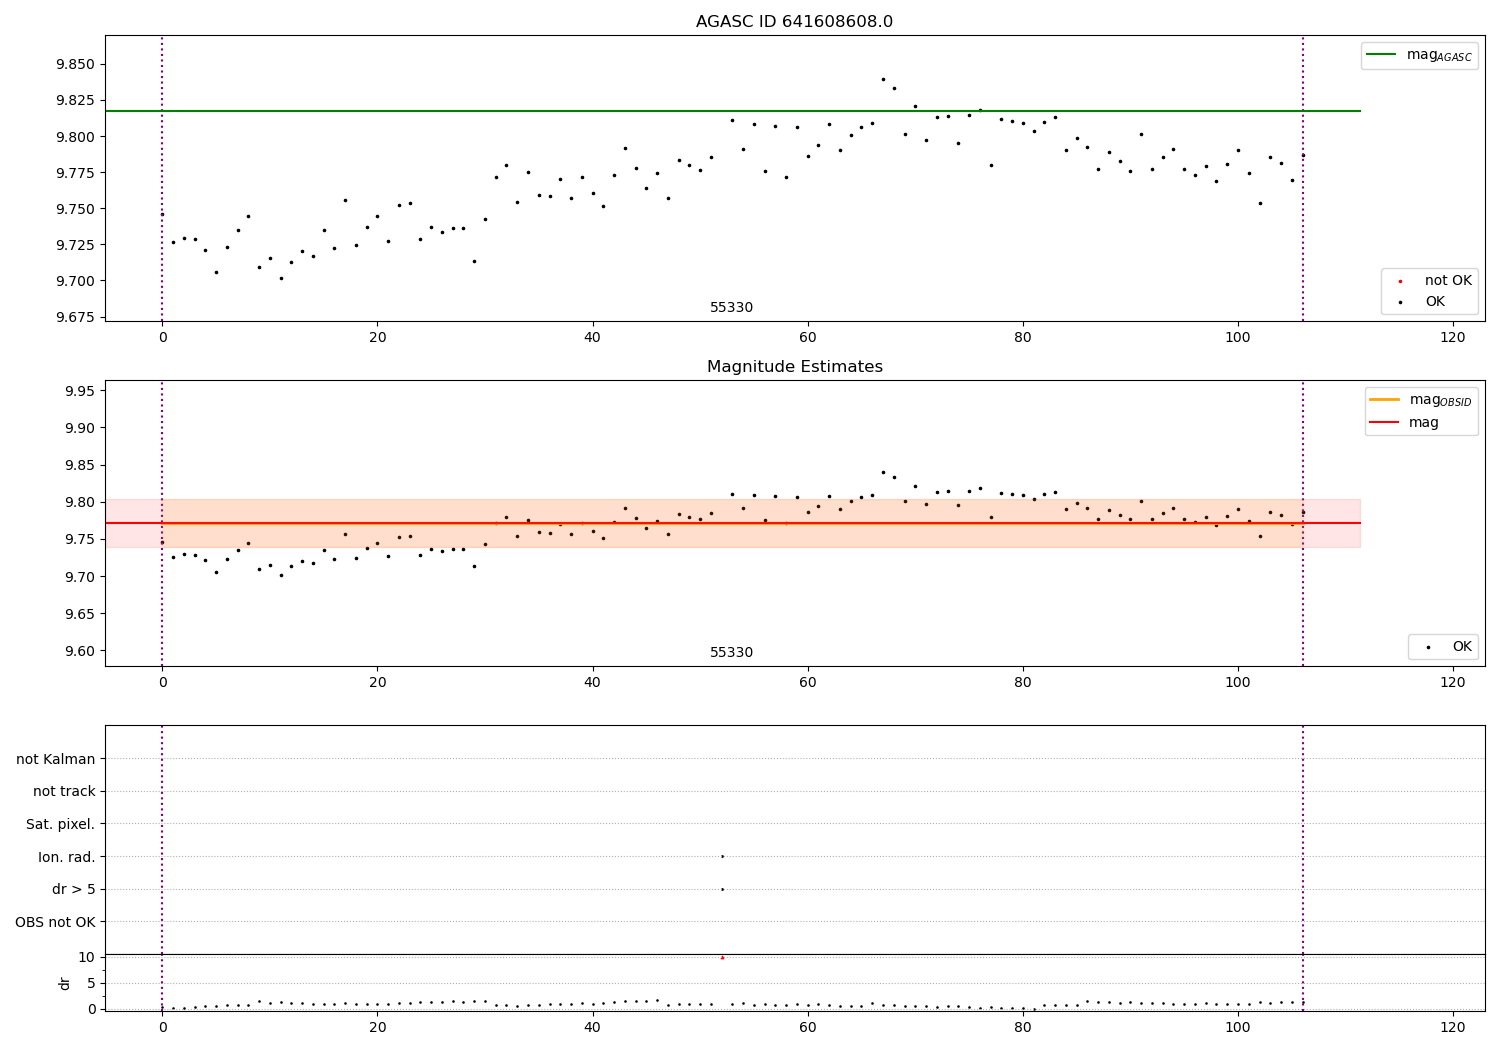Click the 'Ion. rad.' y-axis label
This screenshot has height=1050, width=1500.
tap(67, 857)
